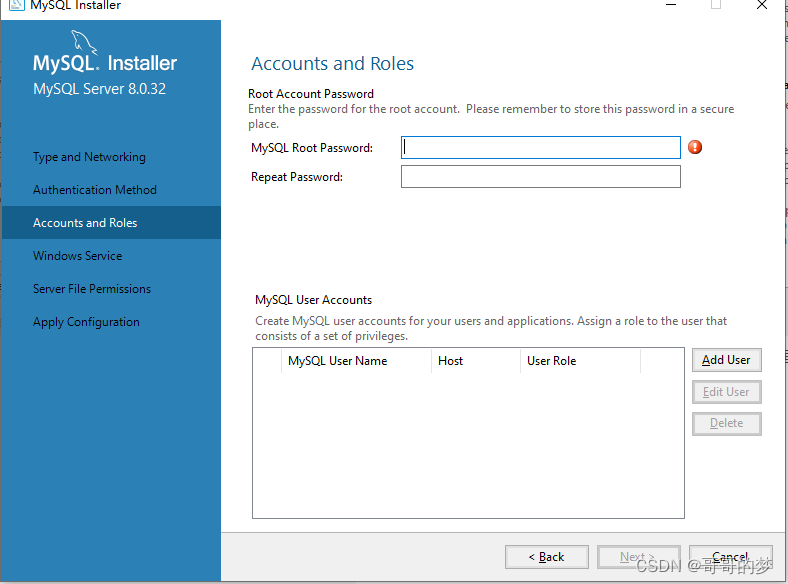Viewport: 788px width, 584px height.
Task: Click the Repeat Password label
Action: [297, 177]
